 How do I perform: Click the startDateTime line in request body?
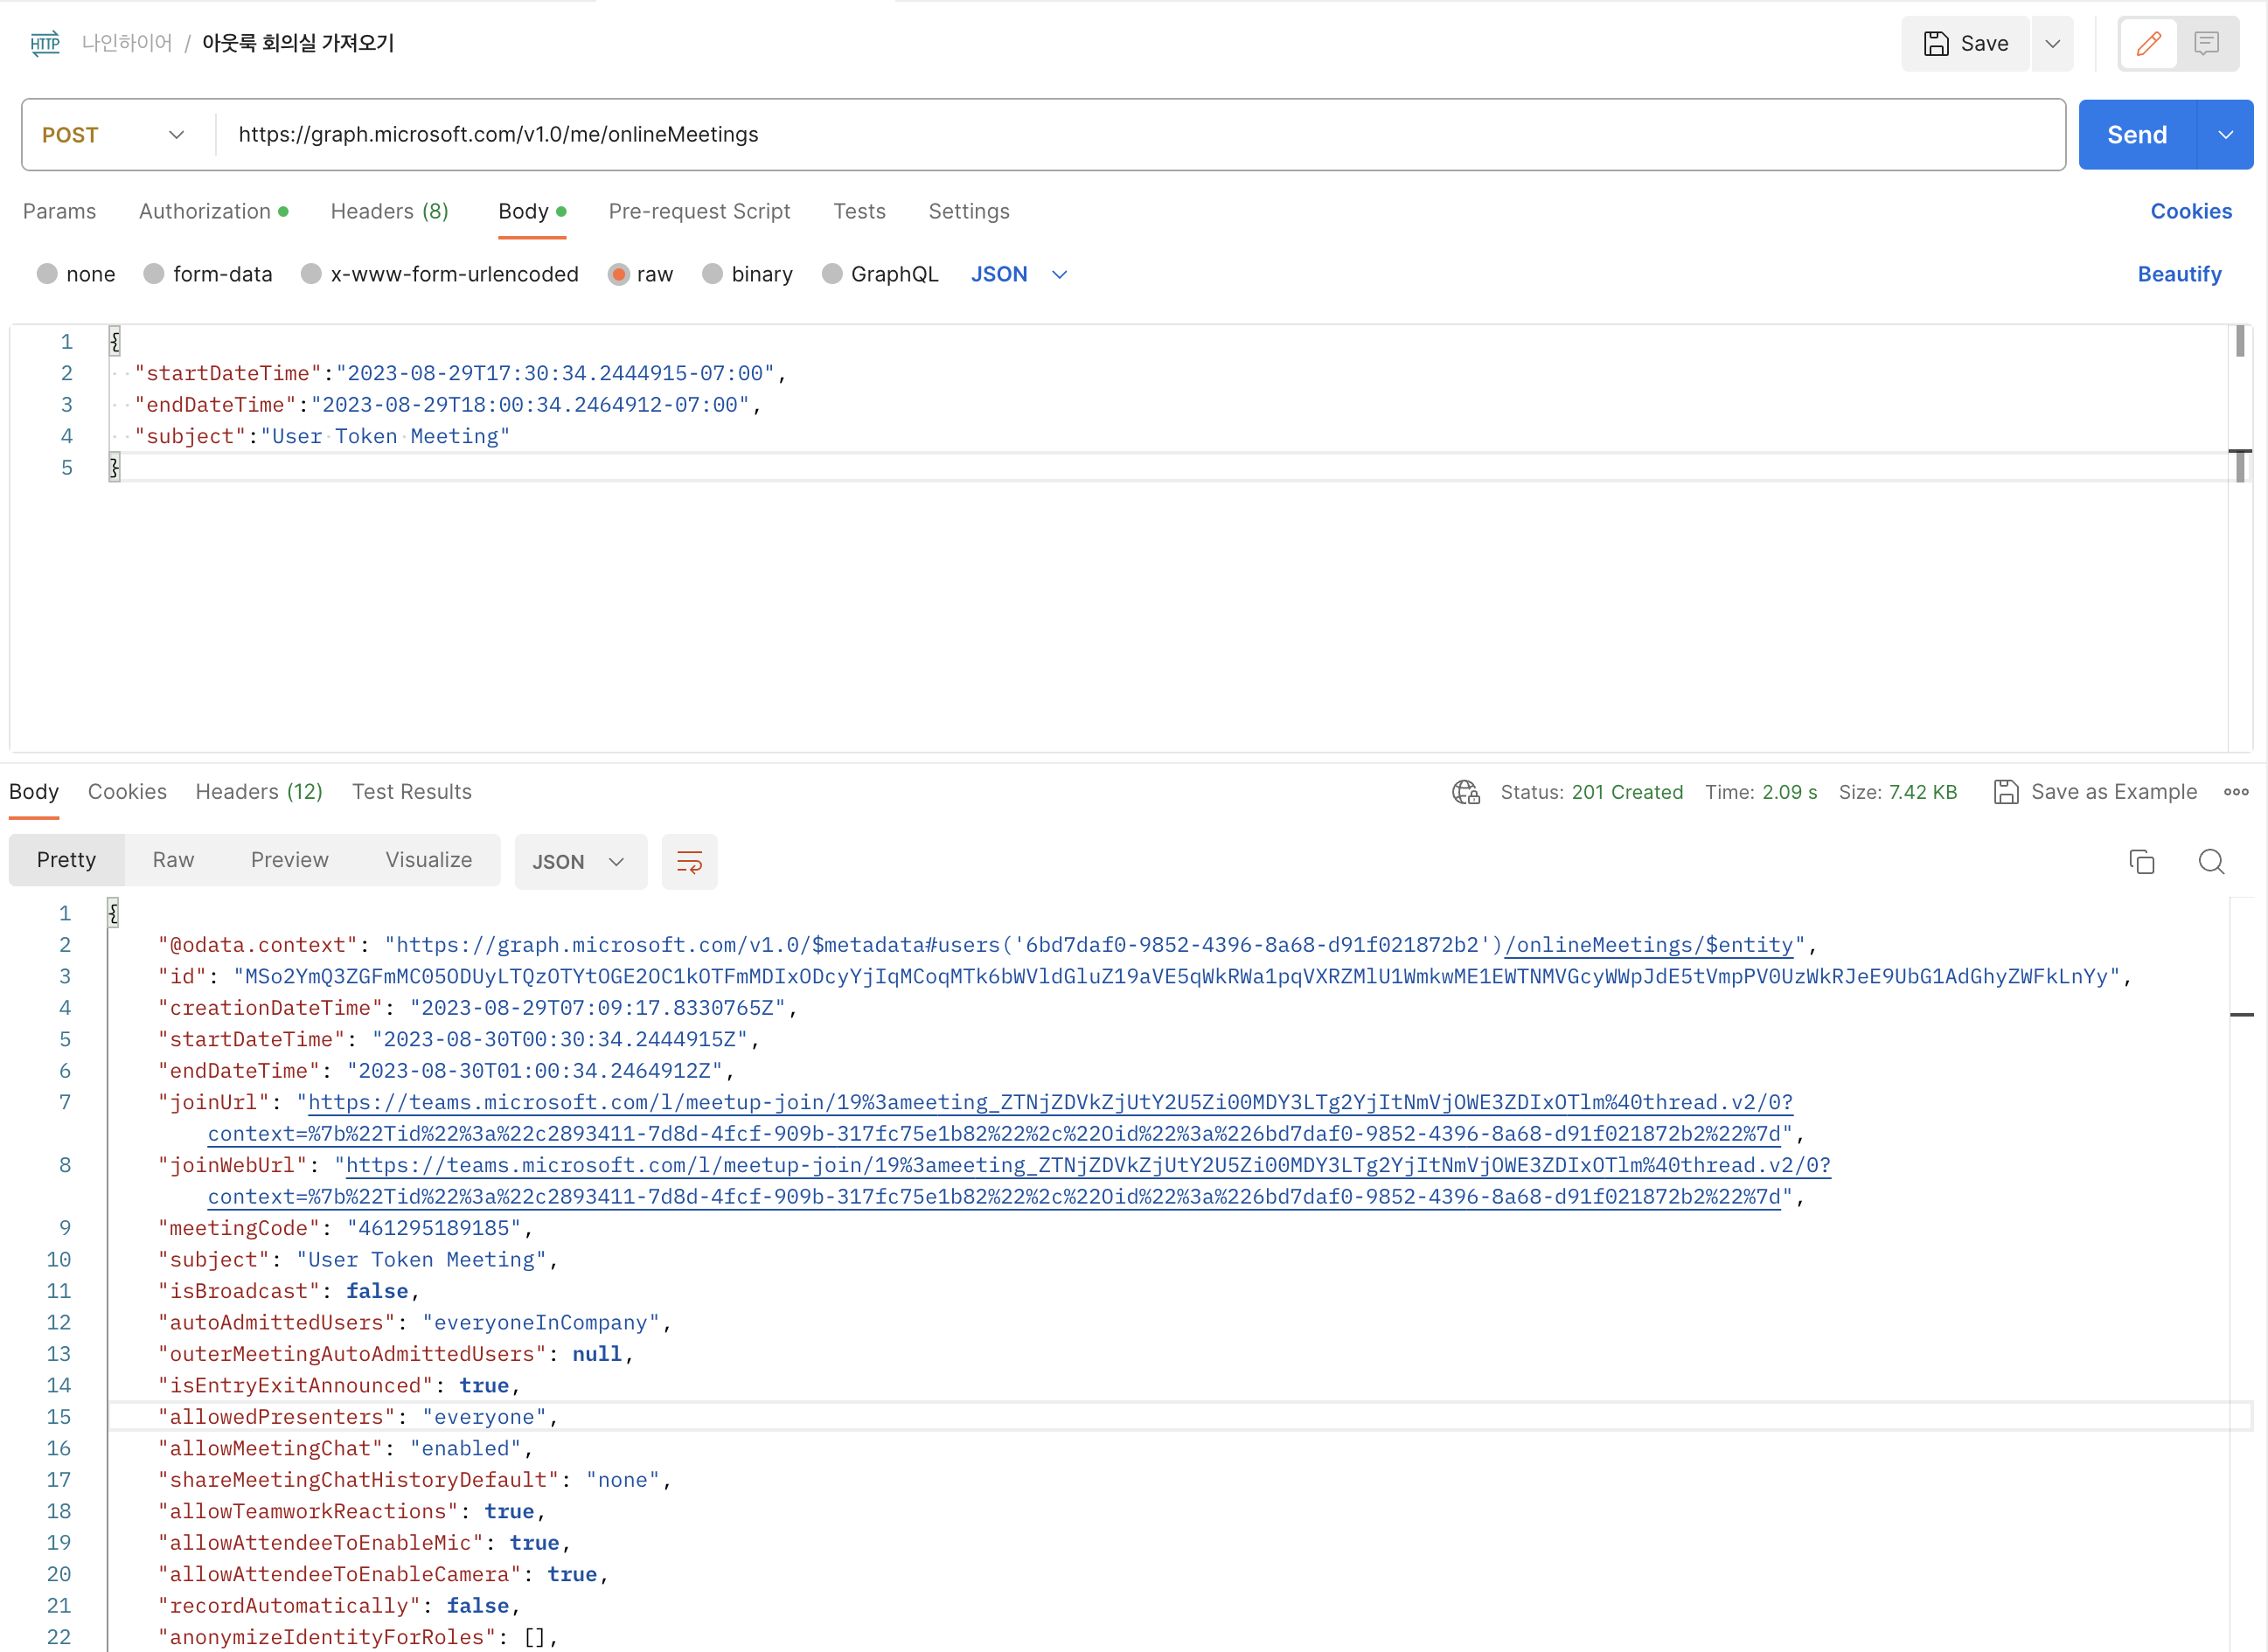pos(460,373)
